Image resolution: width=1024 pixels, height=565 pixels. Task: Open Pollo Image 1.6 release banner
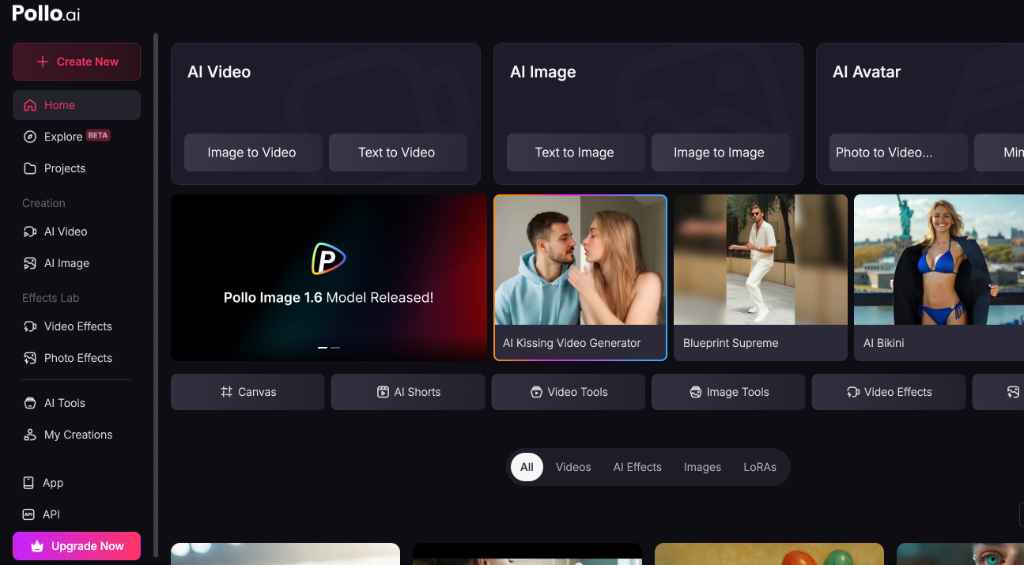[x=328, y=278]
